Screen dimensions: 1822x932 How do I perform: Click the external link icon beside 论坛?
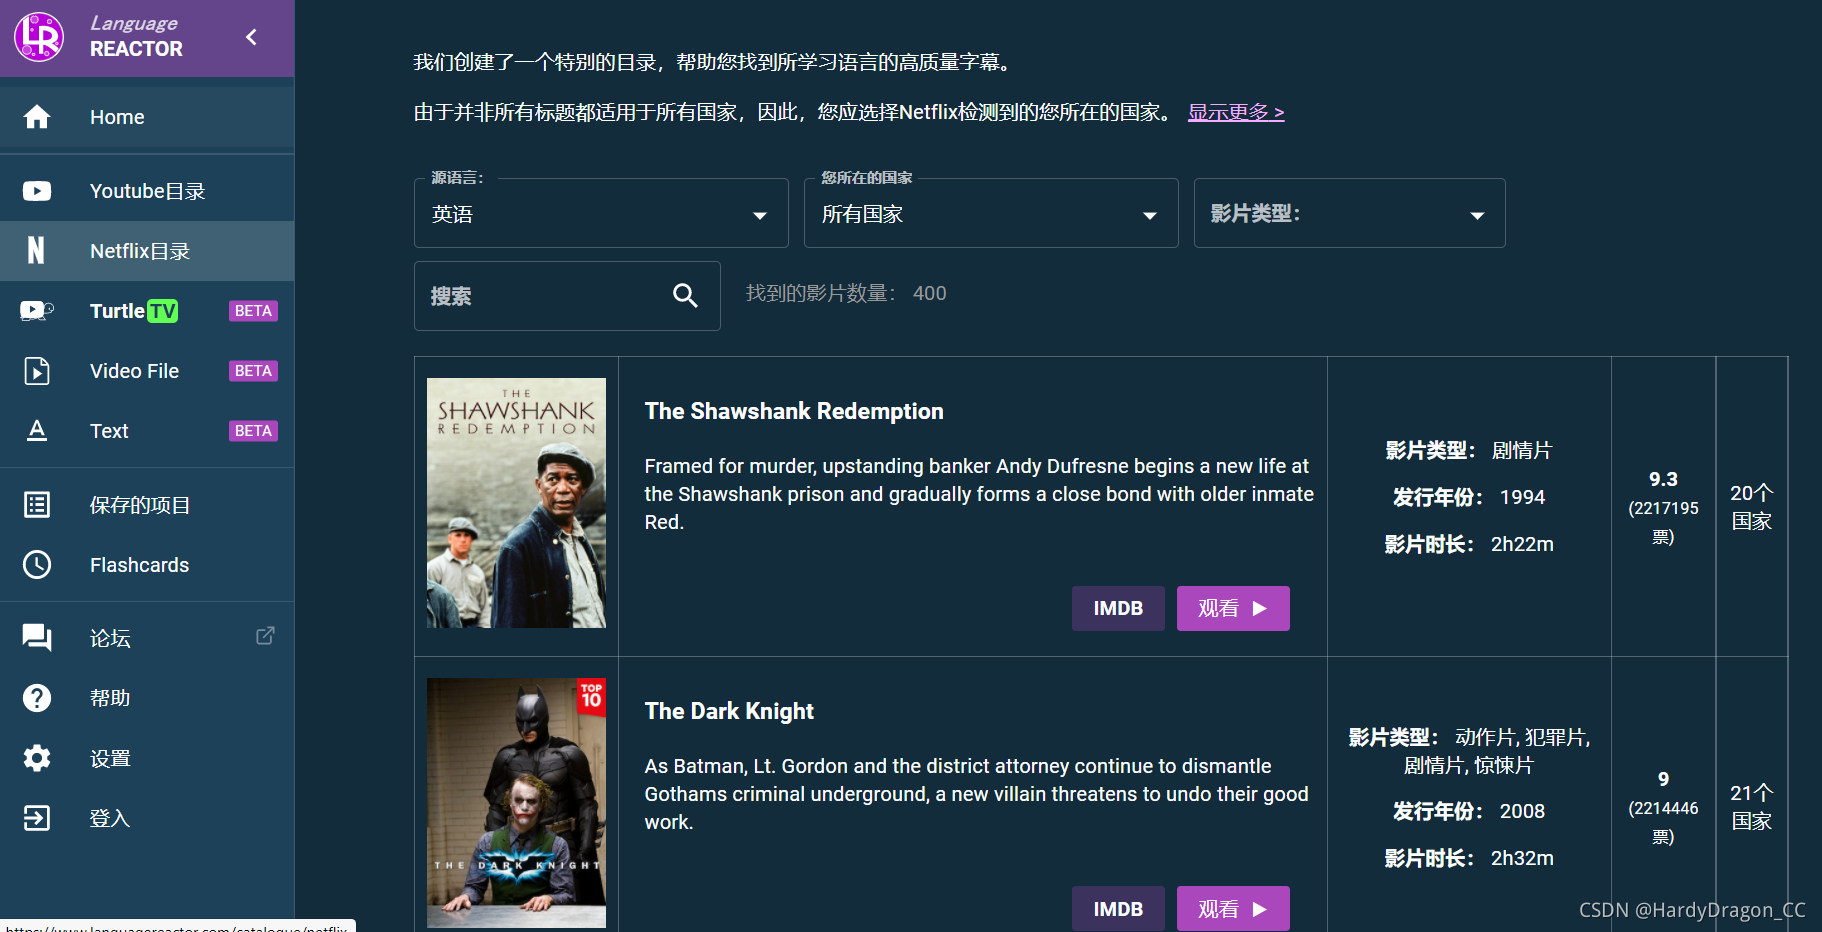point(265,636)
